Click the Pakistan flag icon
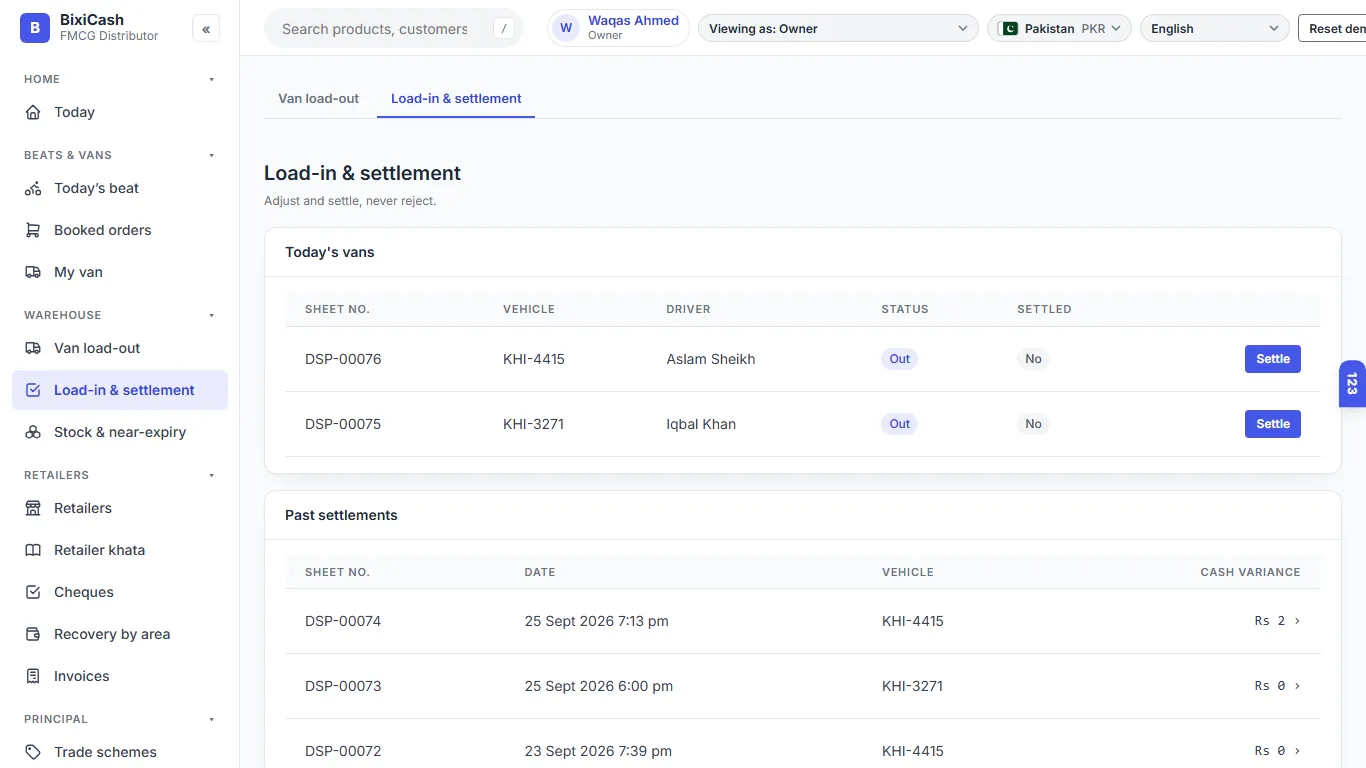 pos(1008,29)
